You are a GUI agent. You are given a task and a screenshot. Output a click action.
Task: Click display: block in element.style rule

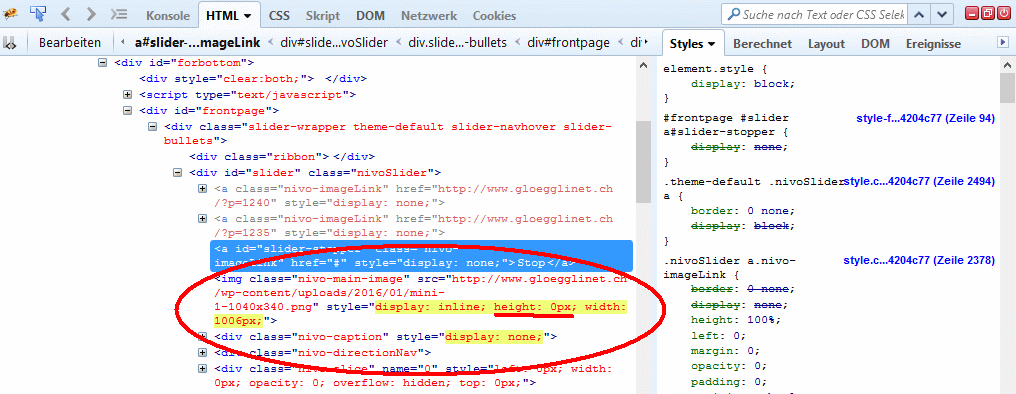[x=742, y=84]
